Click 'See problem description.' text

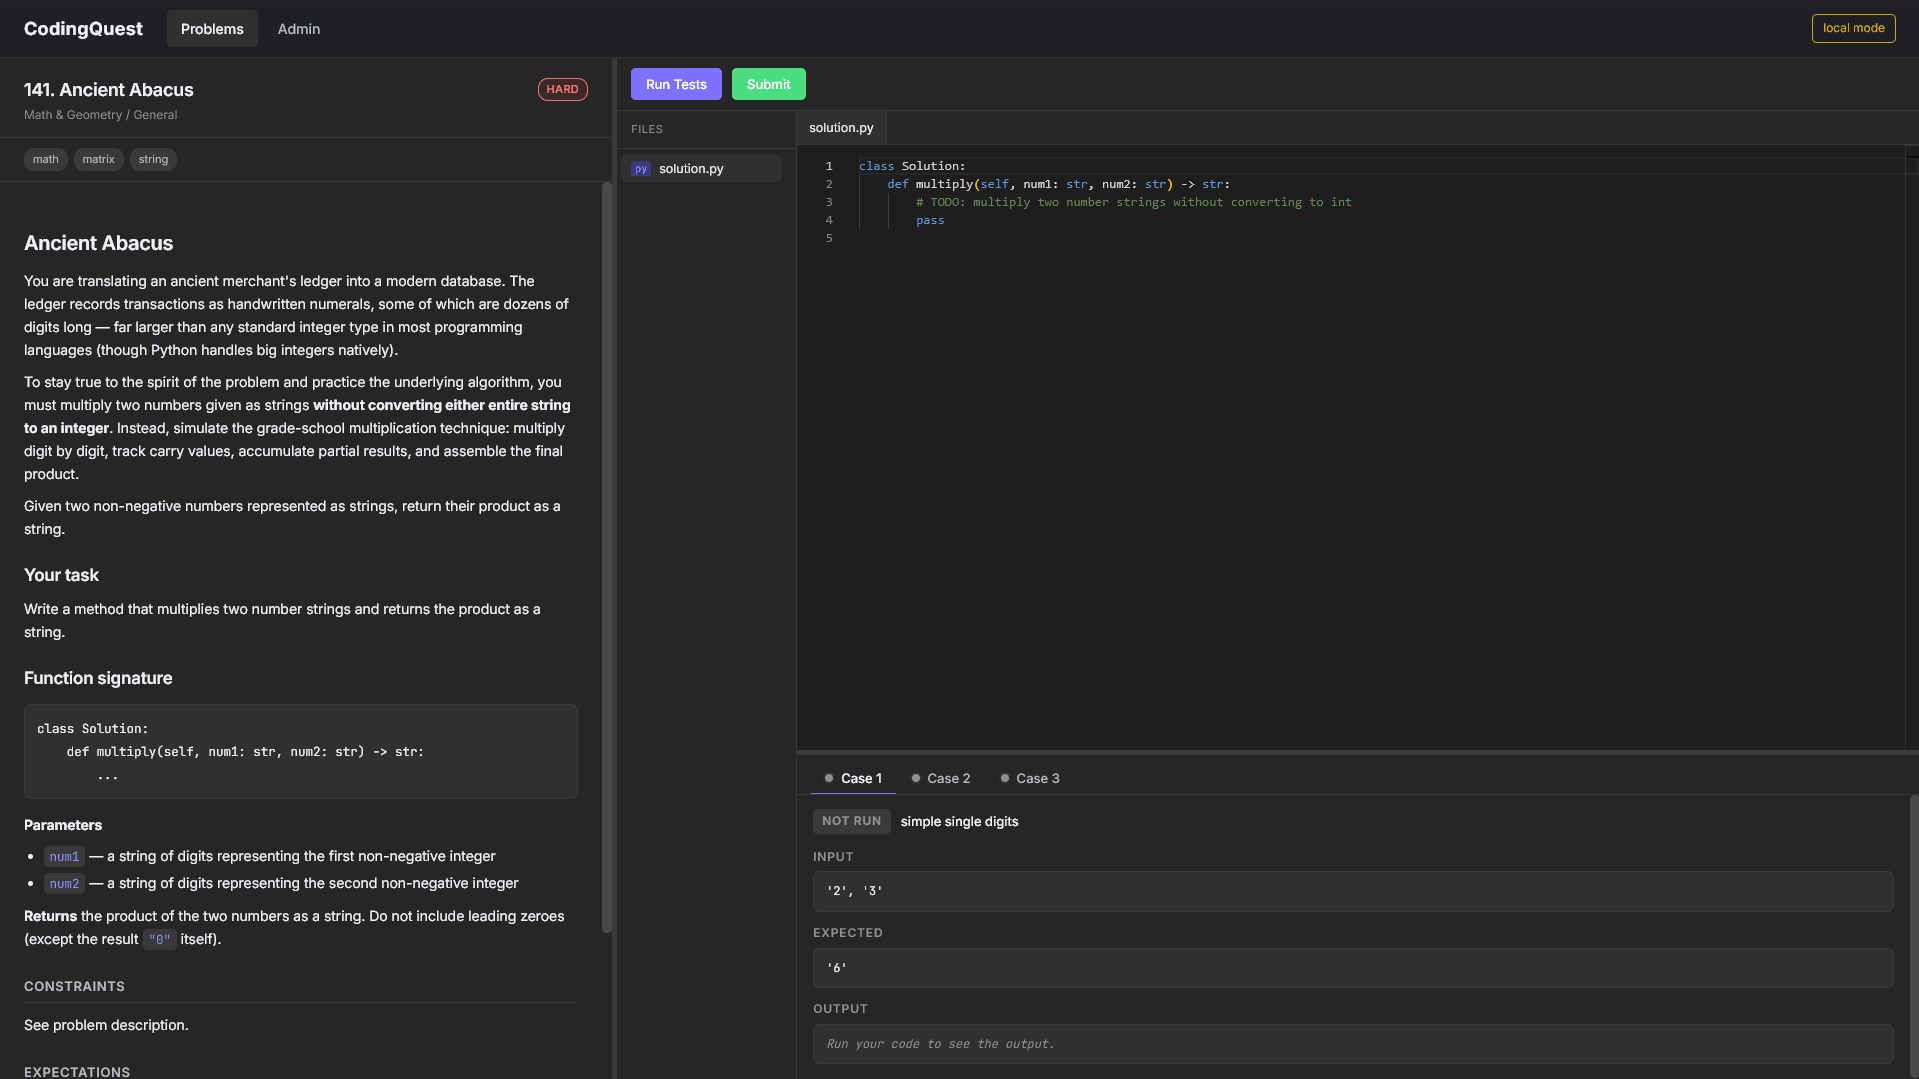click(106, 1025)
